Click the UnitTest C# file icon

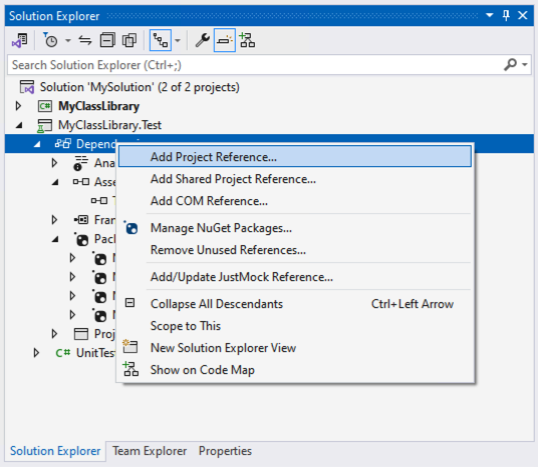pos(63,353)
